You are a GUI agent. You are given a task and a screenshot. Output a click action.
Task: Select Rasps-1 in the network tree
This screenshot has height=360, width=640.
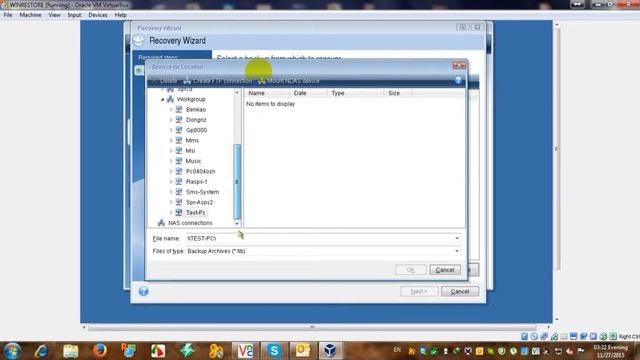click(x=196, y=182)
